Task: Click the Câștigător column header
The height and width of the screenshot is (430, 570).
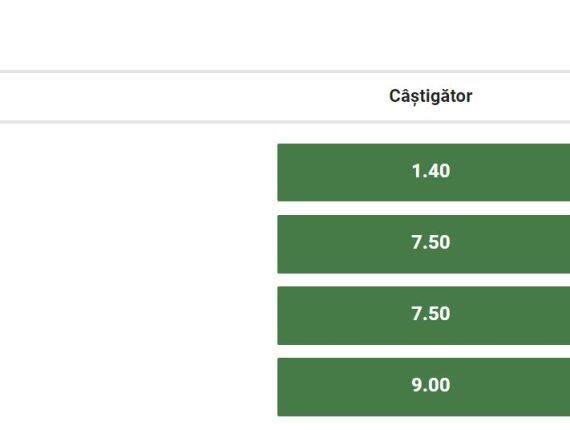Action: point(431,96)
